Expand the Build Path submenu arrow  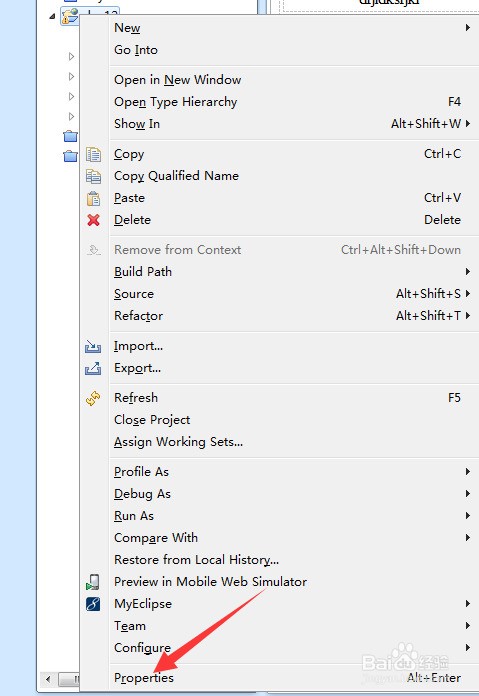point(467,272)
